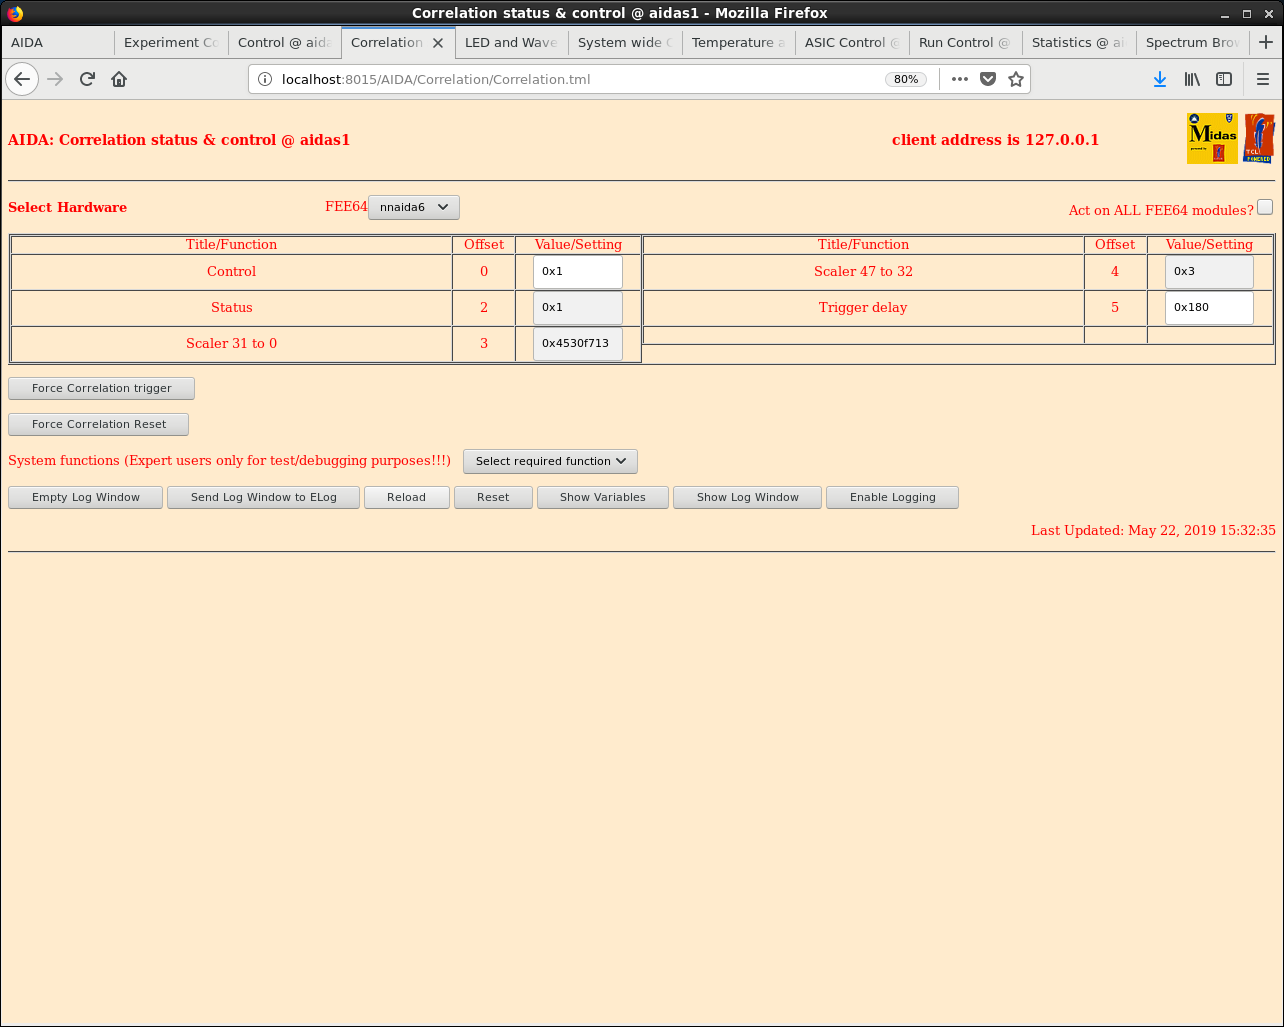Open a new tab with plus icon
This screenshot has height=1027, width=1284.
(x=1266, y=42)
